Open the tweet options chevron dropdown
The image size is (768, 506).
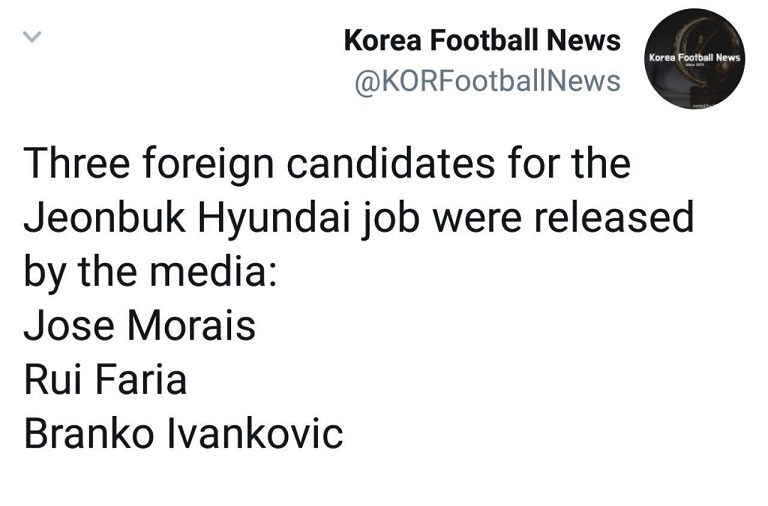click(x=32, y=37)
